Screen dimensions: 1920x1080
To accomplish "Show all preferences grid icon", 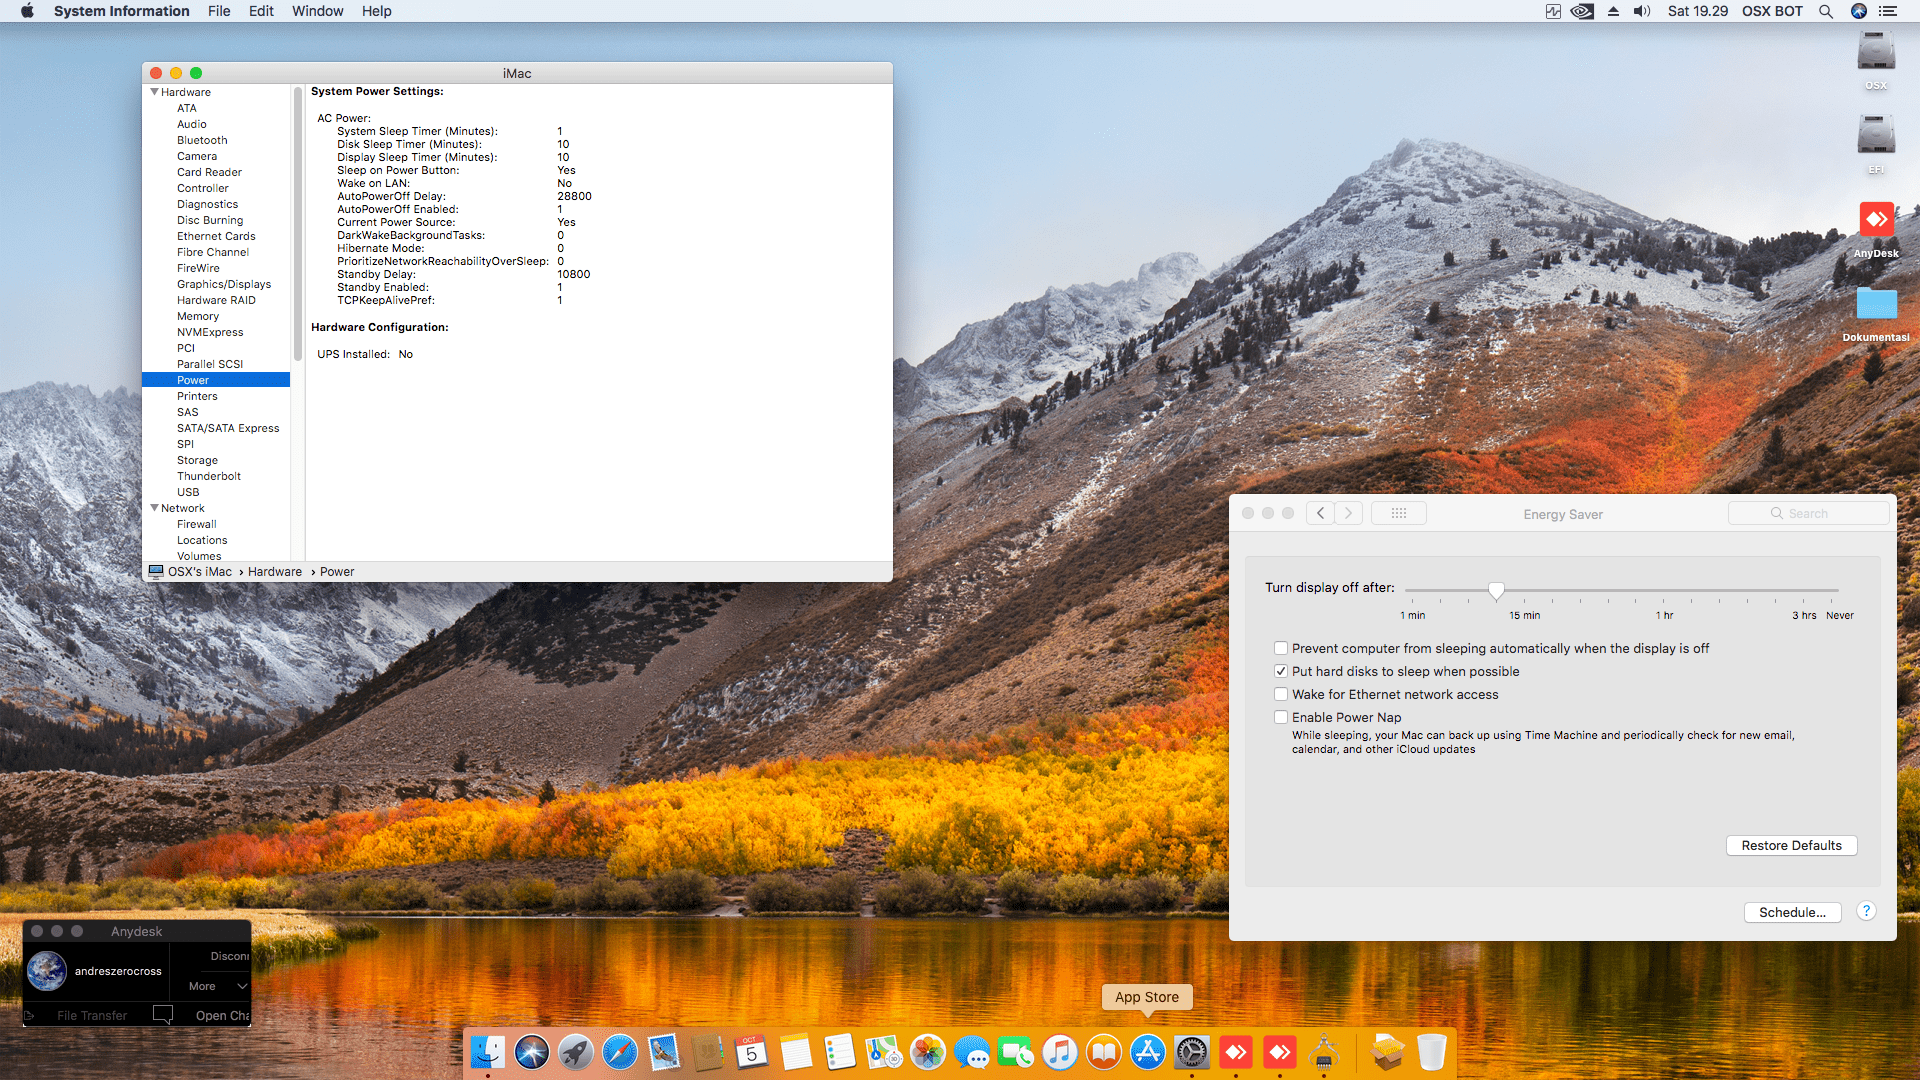I will click(1398, 513).
